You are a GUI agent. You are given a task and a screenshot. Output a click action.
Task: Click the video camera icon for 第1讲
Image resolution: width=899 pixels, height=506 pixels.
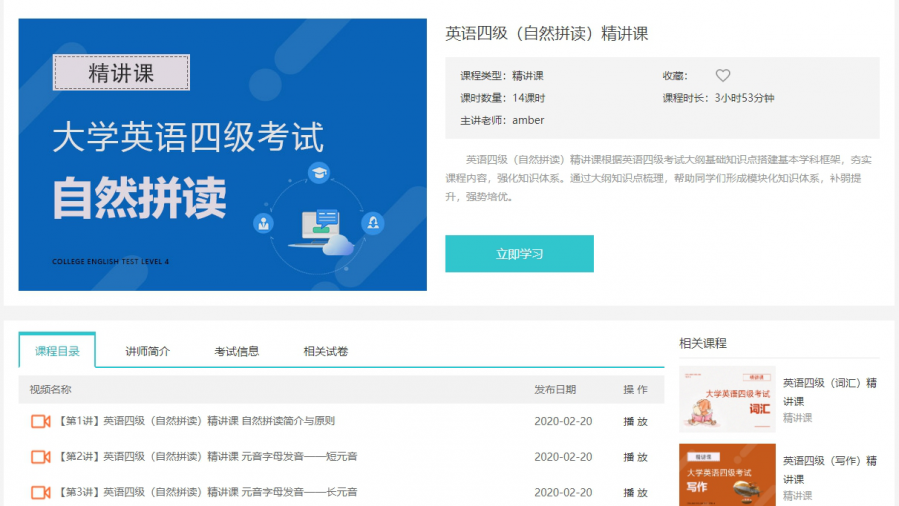[x=41, y=421]
